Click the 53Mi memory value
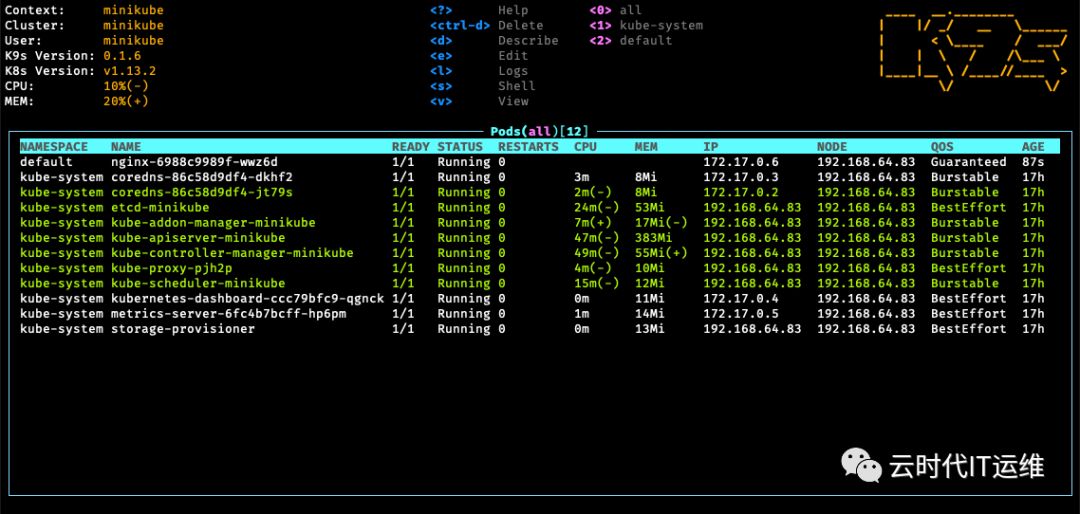1080x514 pixels. pyautogui.click(x=650, y=207)
